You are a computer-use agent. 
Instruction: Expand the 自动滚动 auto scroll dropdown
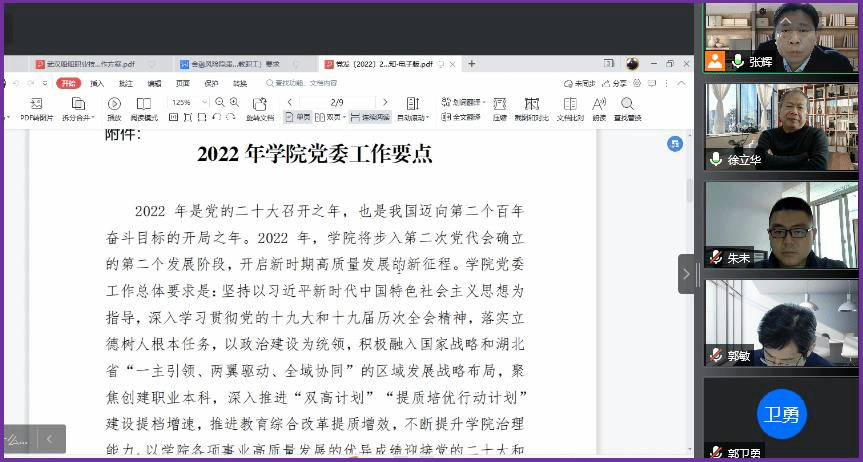413,117
